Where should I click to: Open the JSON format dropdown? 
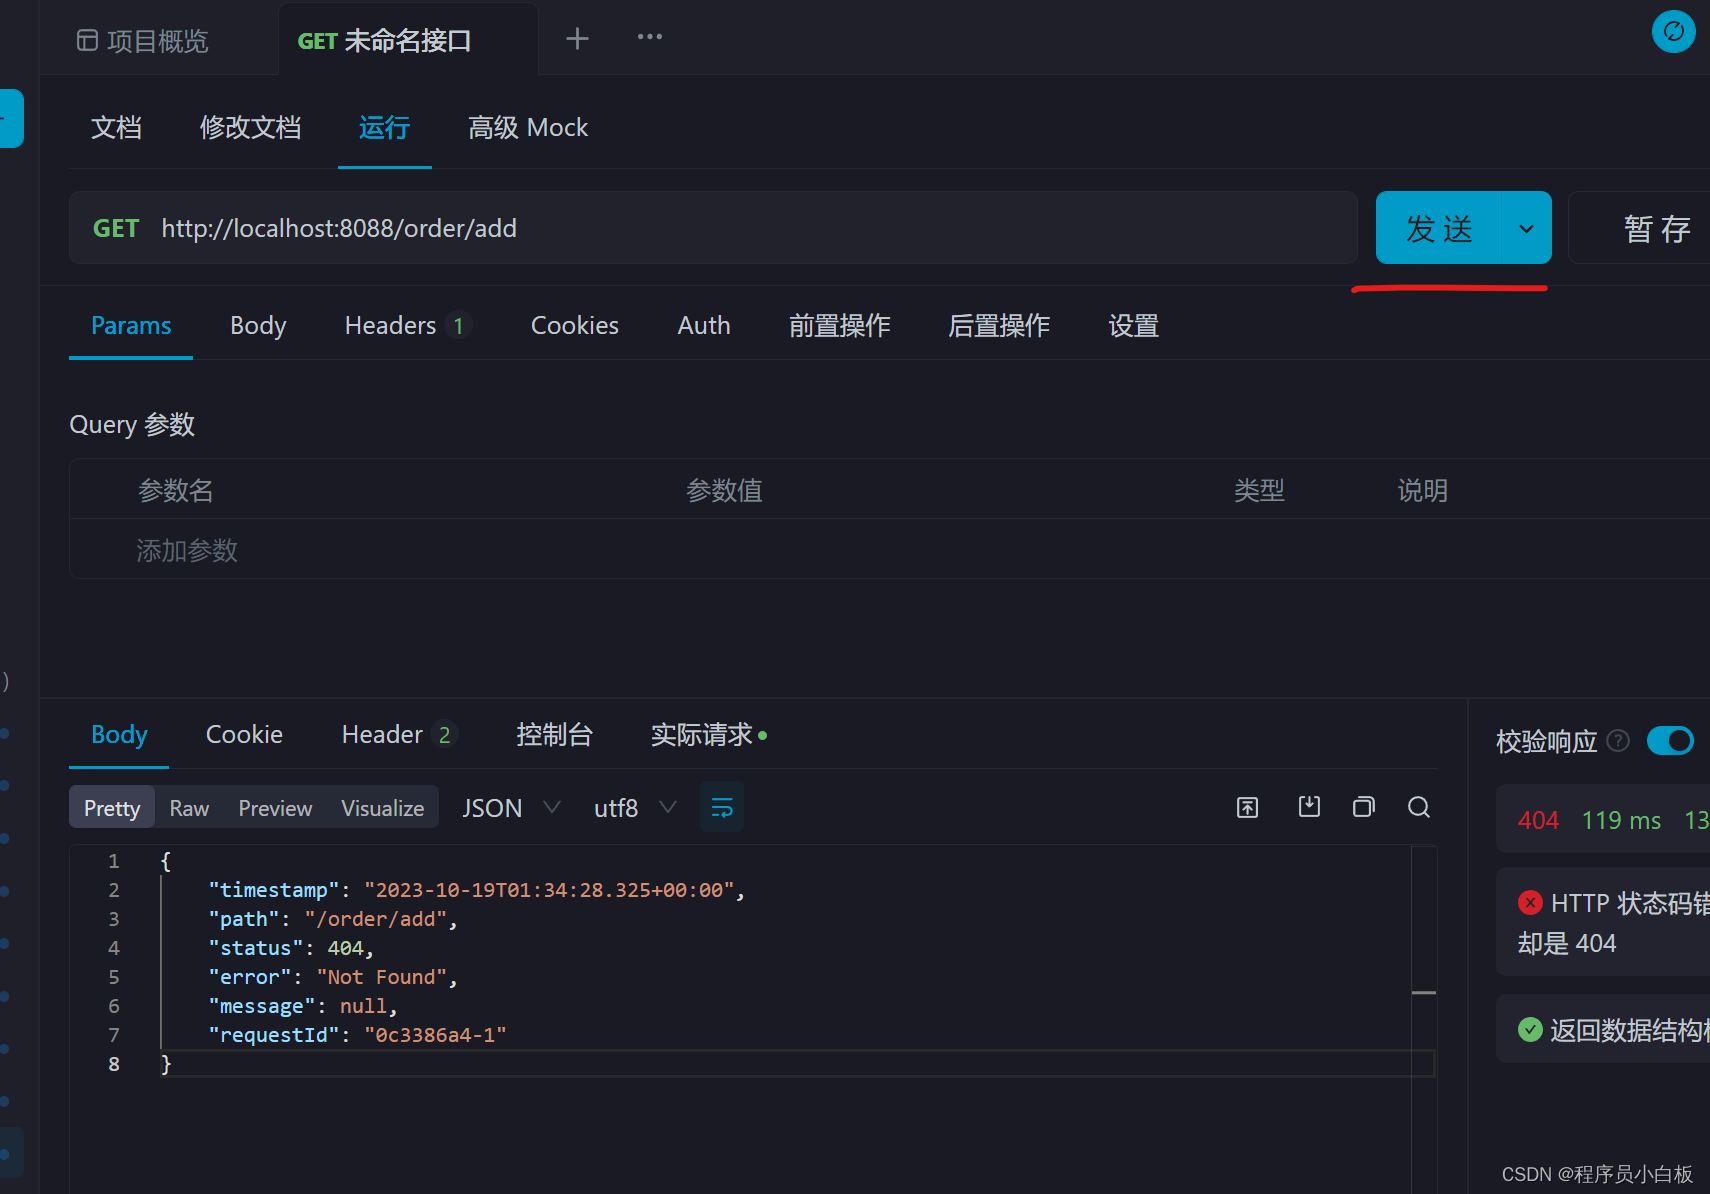click(x=511, y=807)
